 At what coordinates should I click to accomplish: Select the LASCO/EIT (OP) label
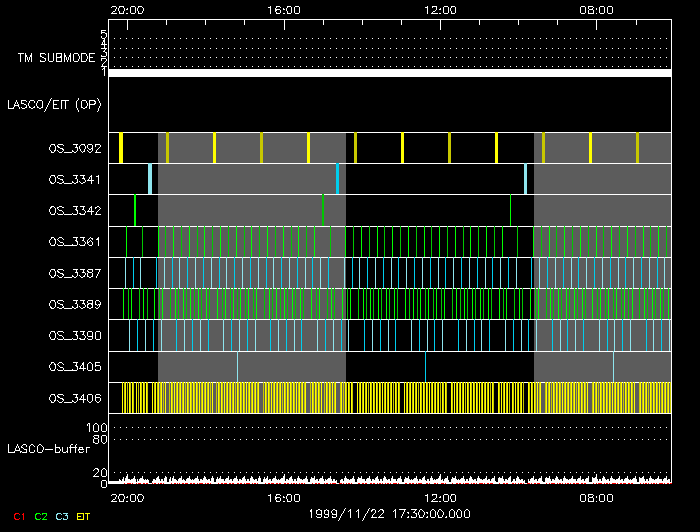[54, 104]
